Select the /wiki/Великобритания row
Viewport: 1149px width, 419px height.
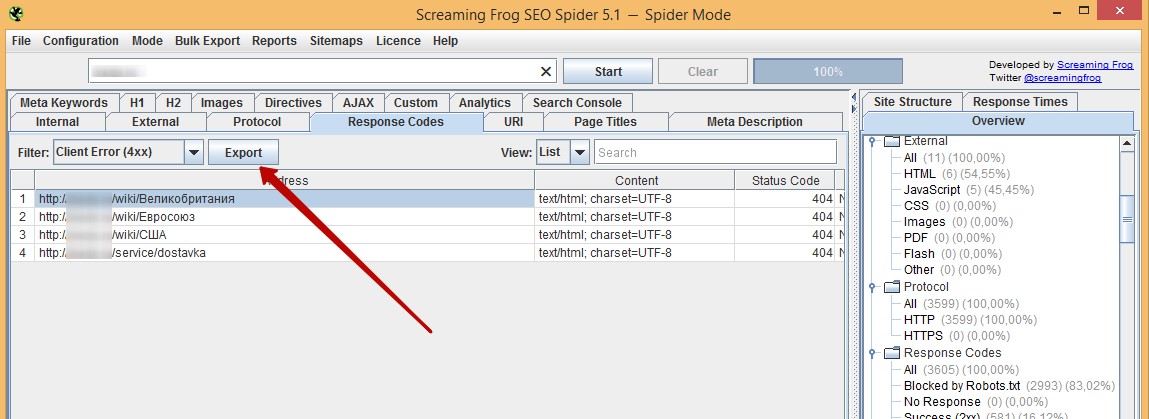[x=428, y=199]
